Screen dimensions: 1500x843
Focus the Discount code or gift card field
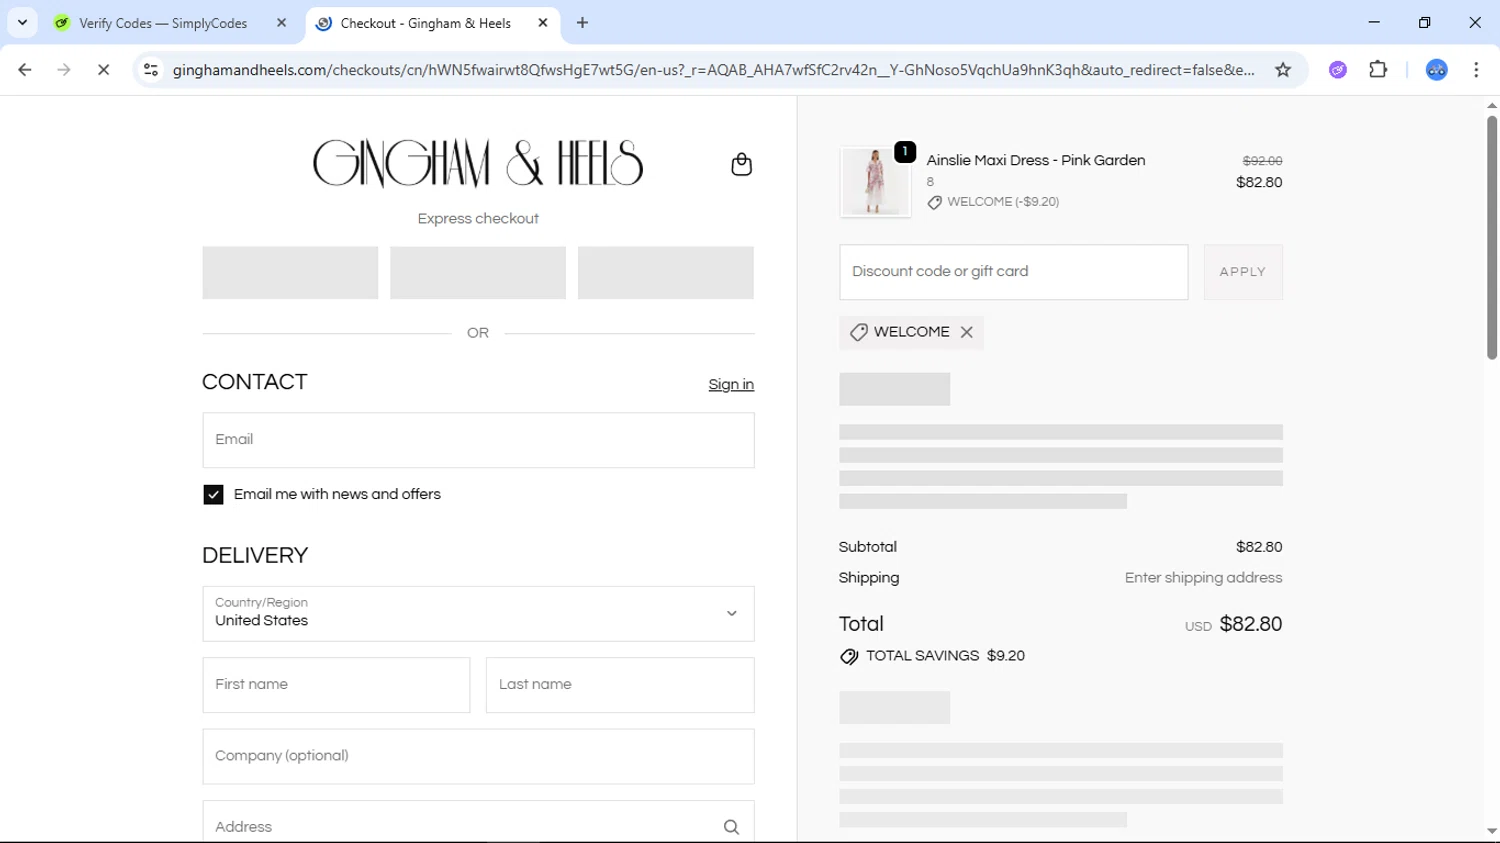tap(1013, 272)
